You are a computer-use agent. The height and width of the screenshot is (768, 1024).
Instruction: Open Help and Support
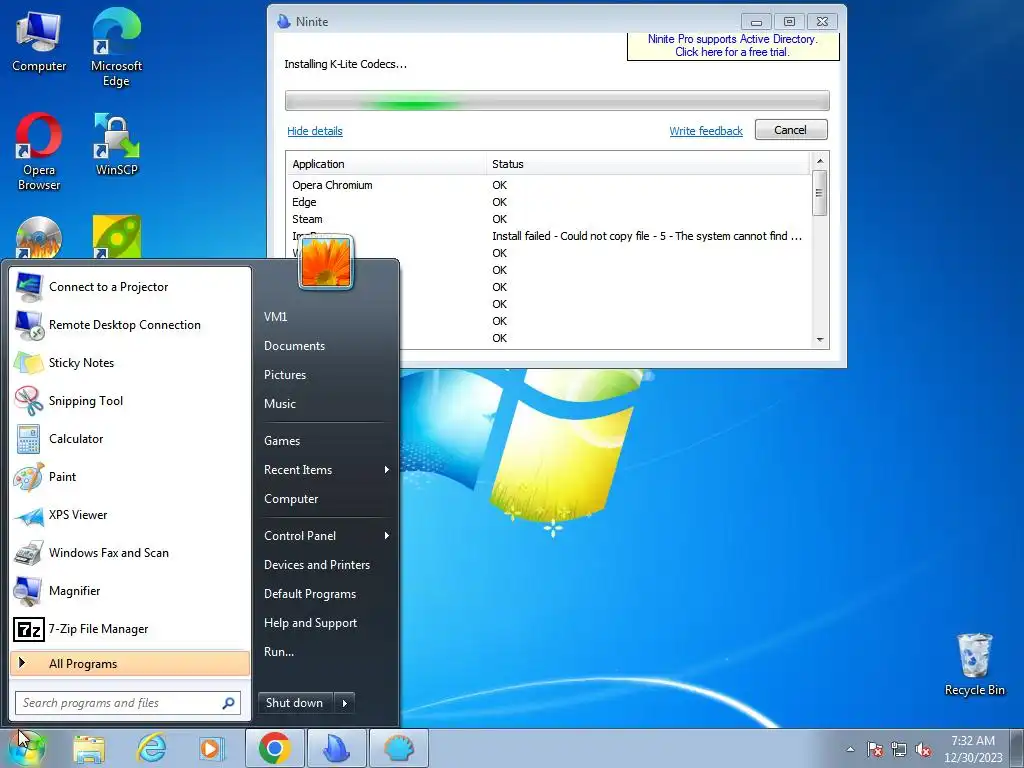[310, 623]
